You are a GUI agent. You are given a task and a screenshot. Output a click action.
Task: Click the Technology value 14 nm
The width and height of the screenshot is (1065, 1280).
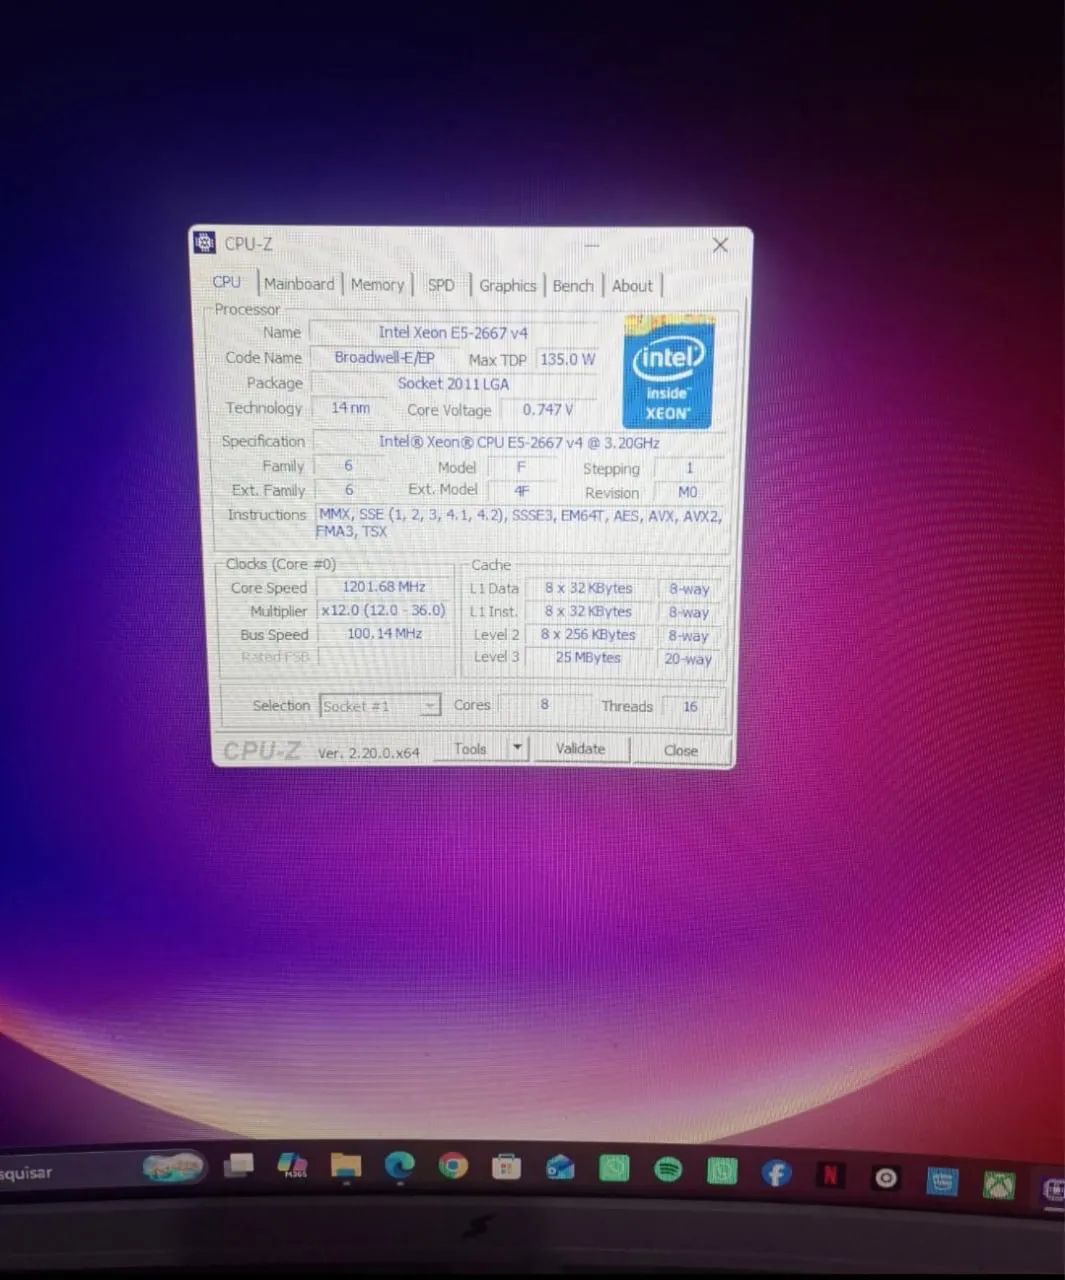coord(350,408)
